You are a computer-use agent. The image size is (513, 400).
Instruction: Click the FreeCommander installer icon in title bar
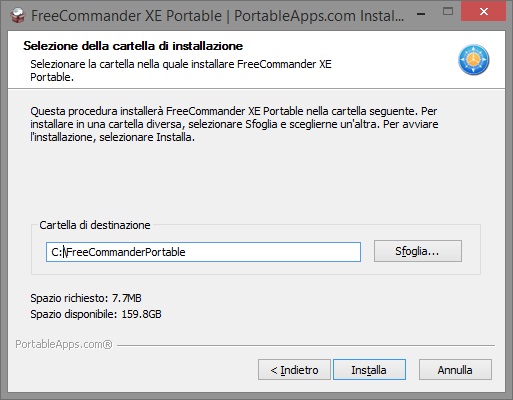tap(17, 15)
